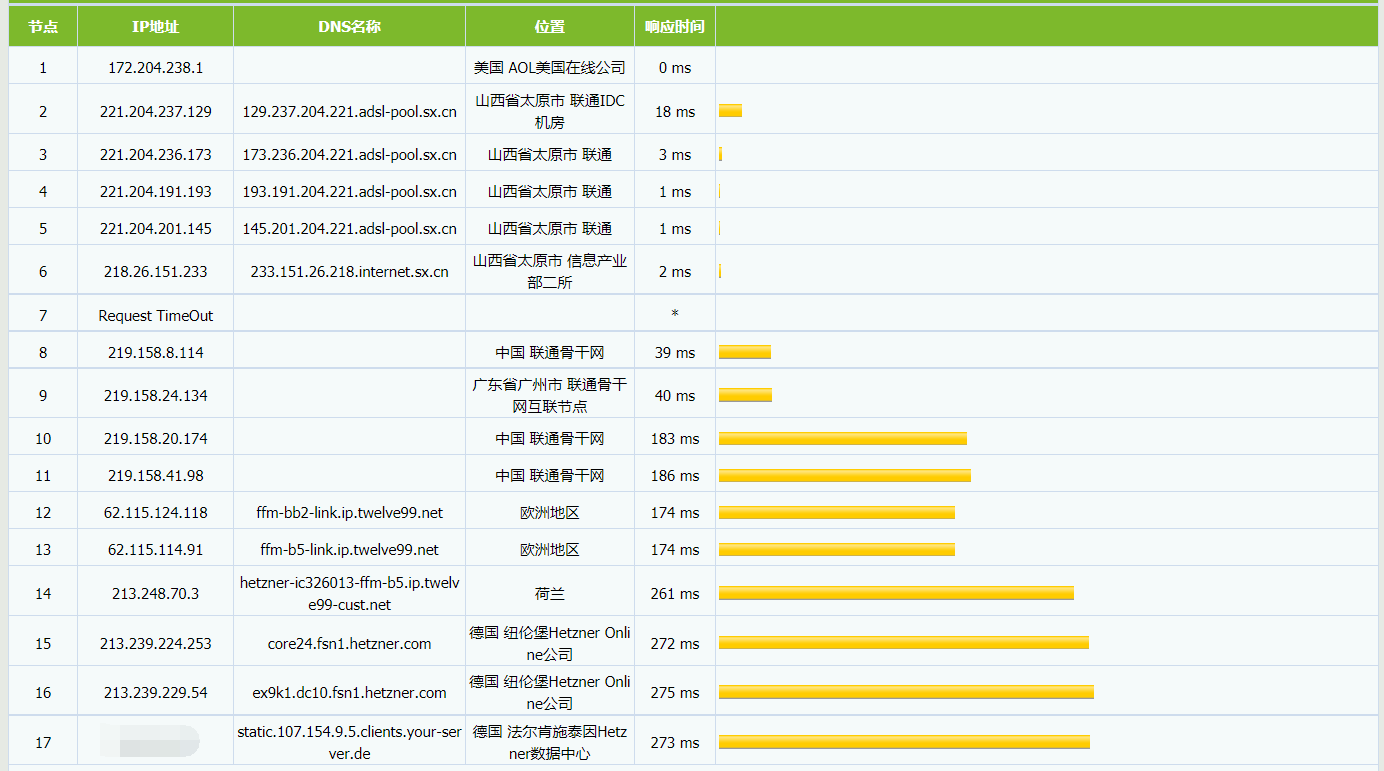
Task: Select the location 美国 AOL美国在线公司
Action: pyautogui.click(x=550, y=68)
